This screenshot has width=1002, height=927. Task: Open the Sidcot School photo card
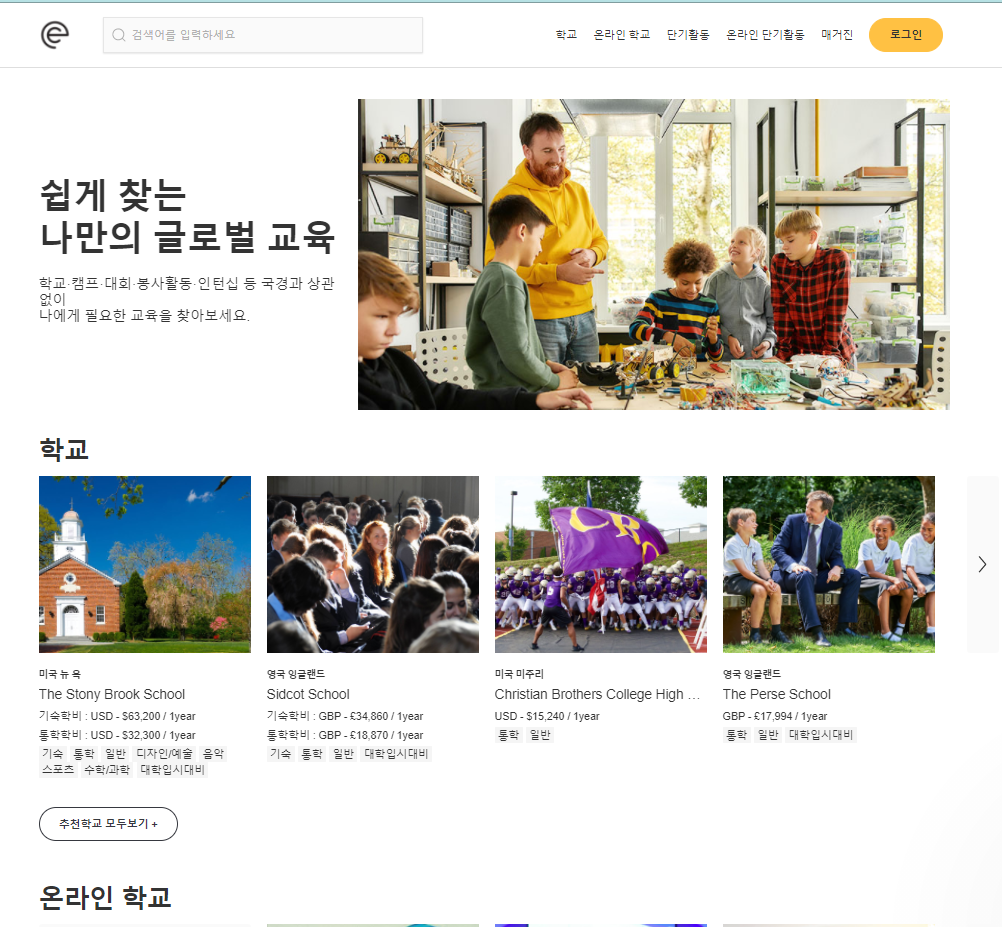[x=373, y=564]
